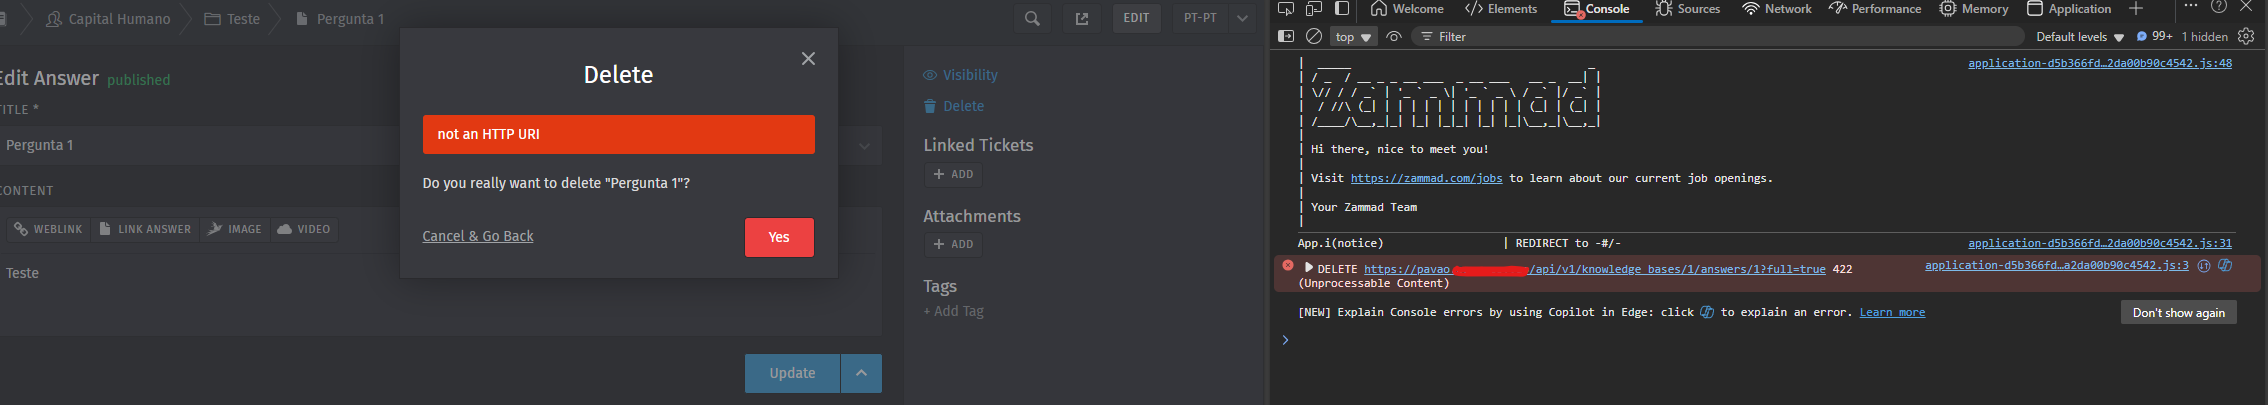Expand the DELETE 422 error entry

(x=1308, y=268)
